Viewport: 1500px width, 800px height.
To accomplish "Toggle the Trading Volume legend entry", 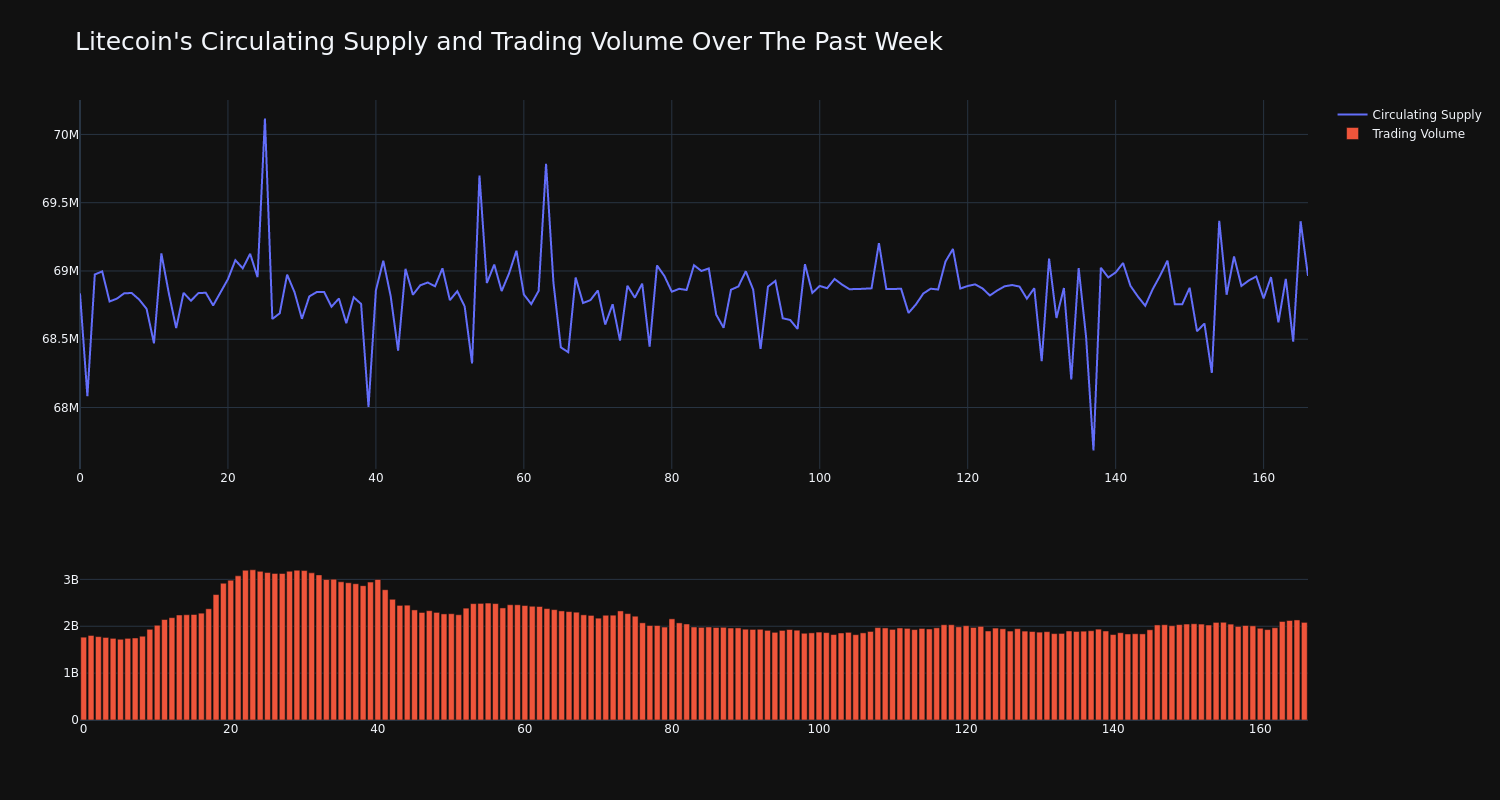I will coord(1409,134).
